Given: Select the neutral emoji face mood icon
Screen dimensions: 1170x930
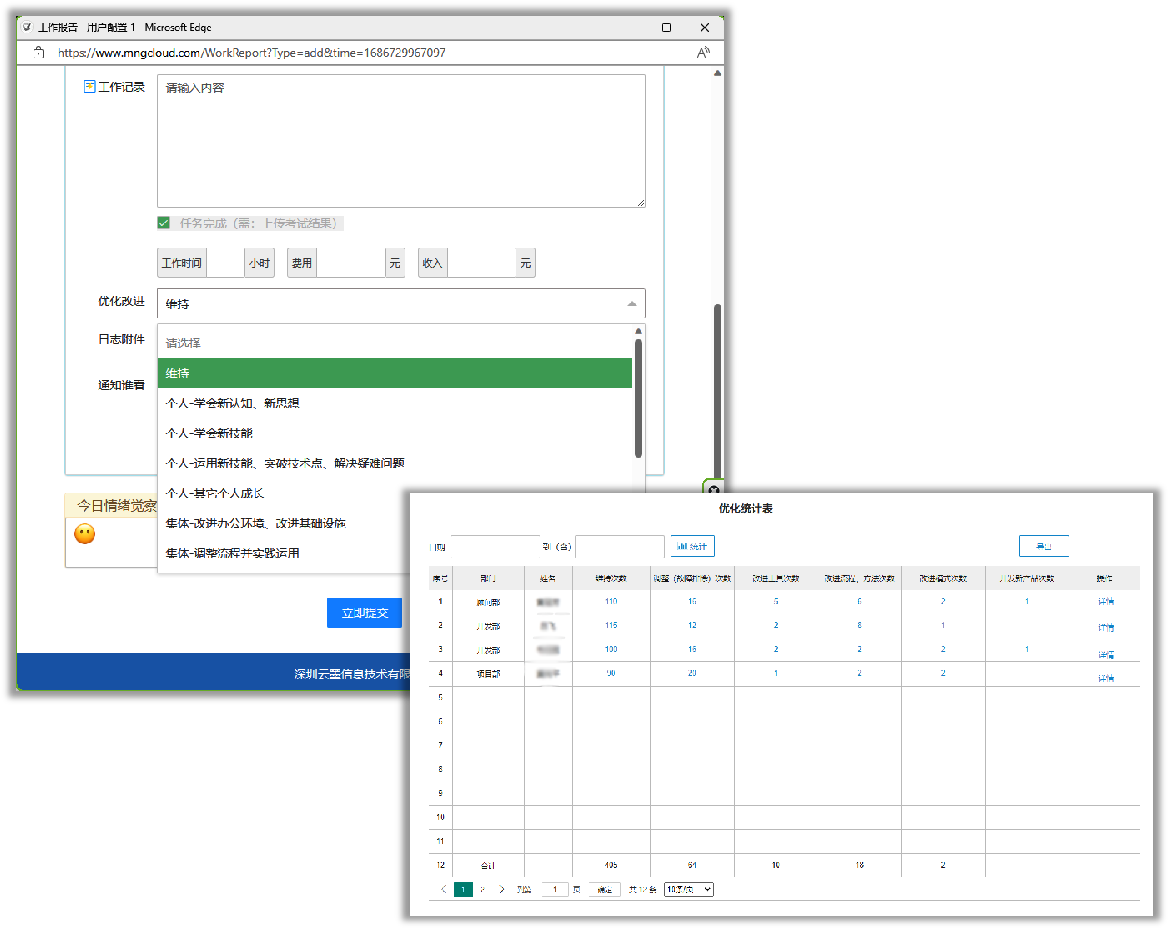Looking at the screenshot, I should pos(85,534).
